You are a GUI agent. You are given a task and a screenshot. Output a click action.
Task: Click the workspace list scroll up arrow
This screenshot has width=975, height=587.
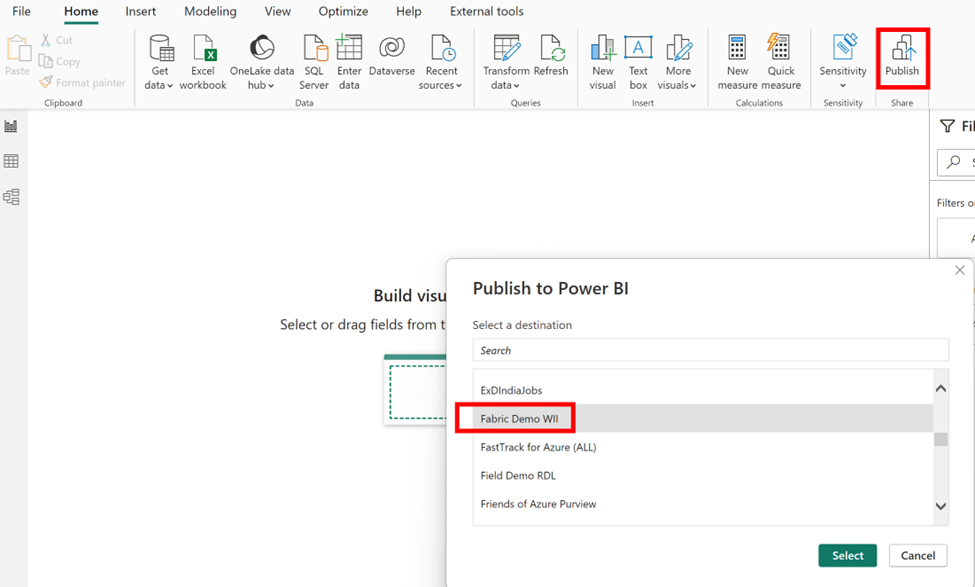coord(941,389)
